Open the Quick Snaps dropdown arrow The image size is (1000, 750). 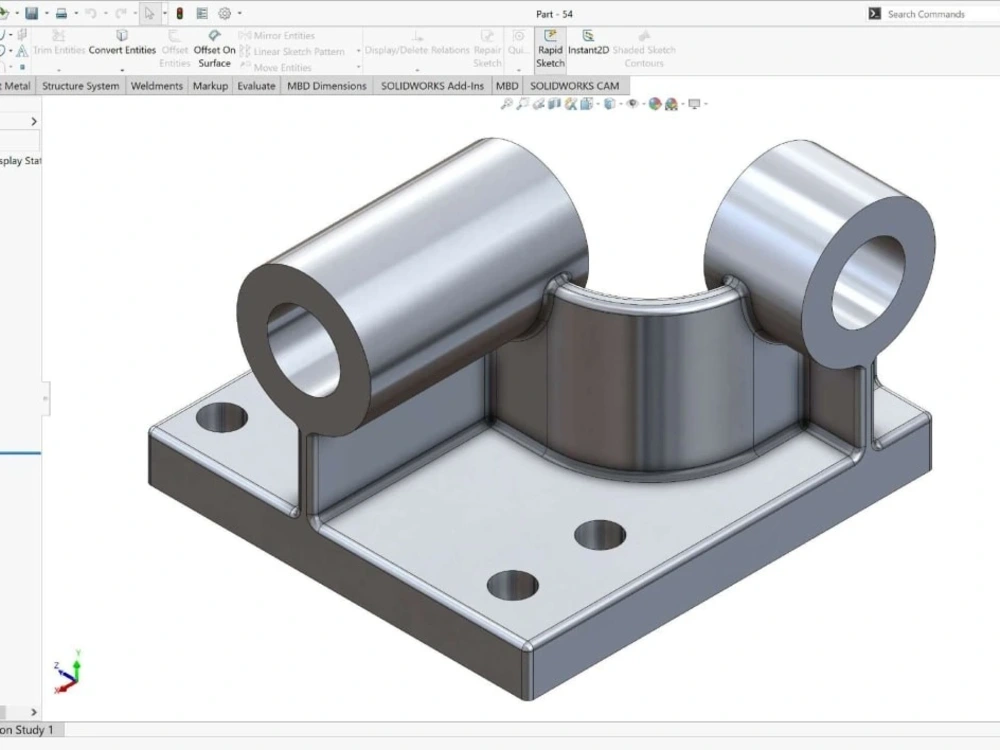(518, 70)
